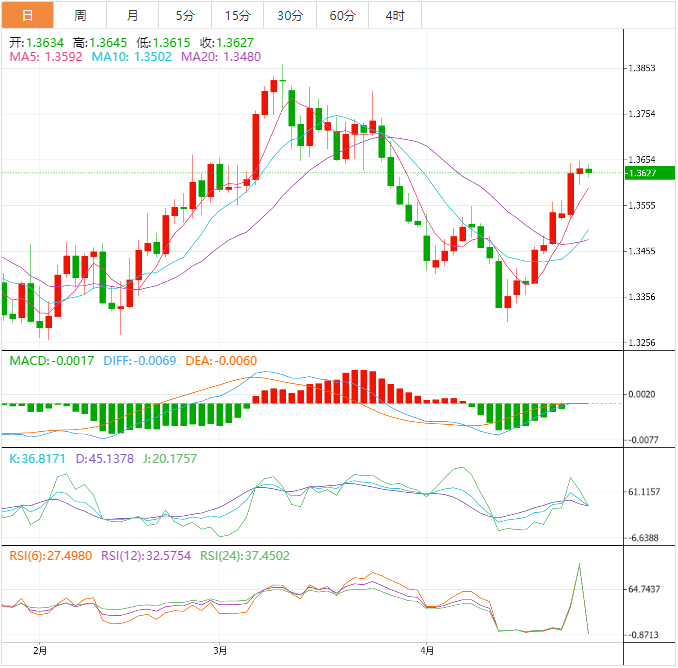
Task: Select the 日 daily chart tab
Action: tap(27, 15)
